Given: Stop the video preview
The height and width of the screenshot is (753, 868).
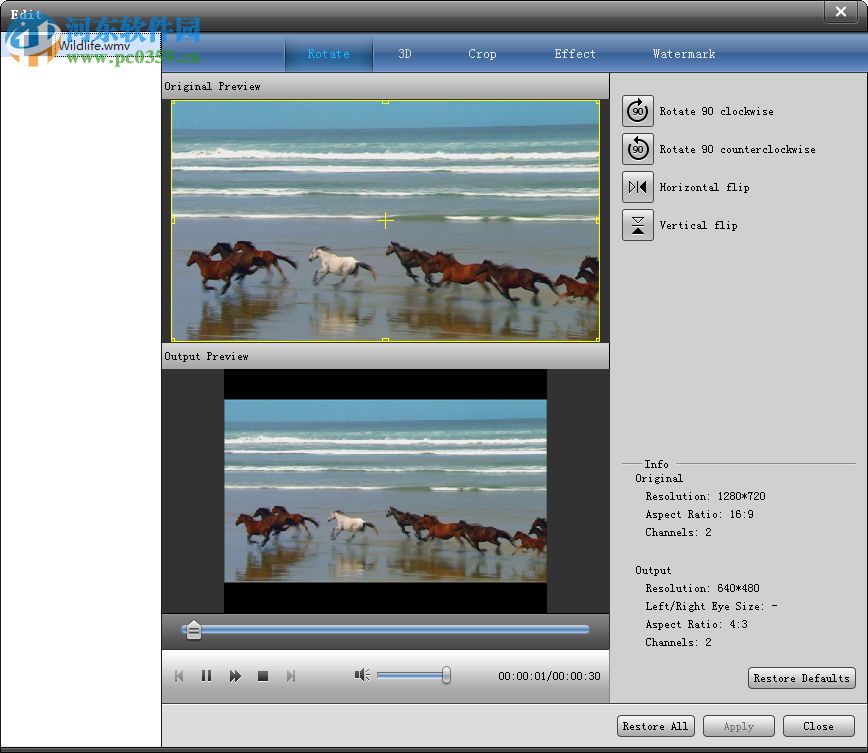Looking at the screenshot, I should point(263,676).
